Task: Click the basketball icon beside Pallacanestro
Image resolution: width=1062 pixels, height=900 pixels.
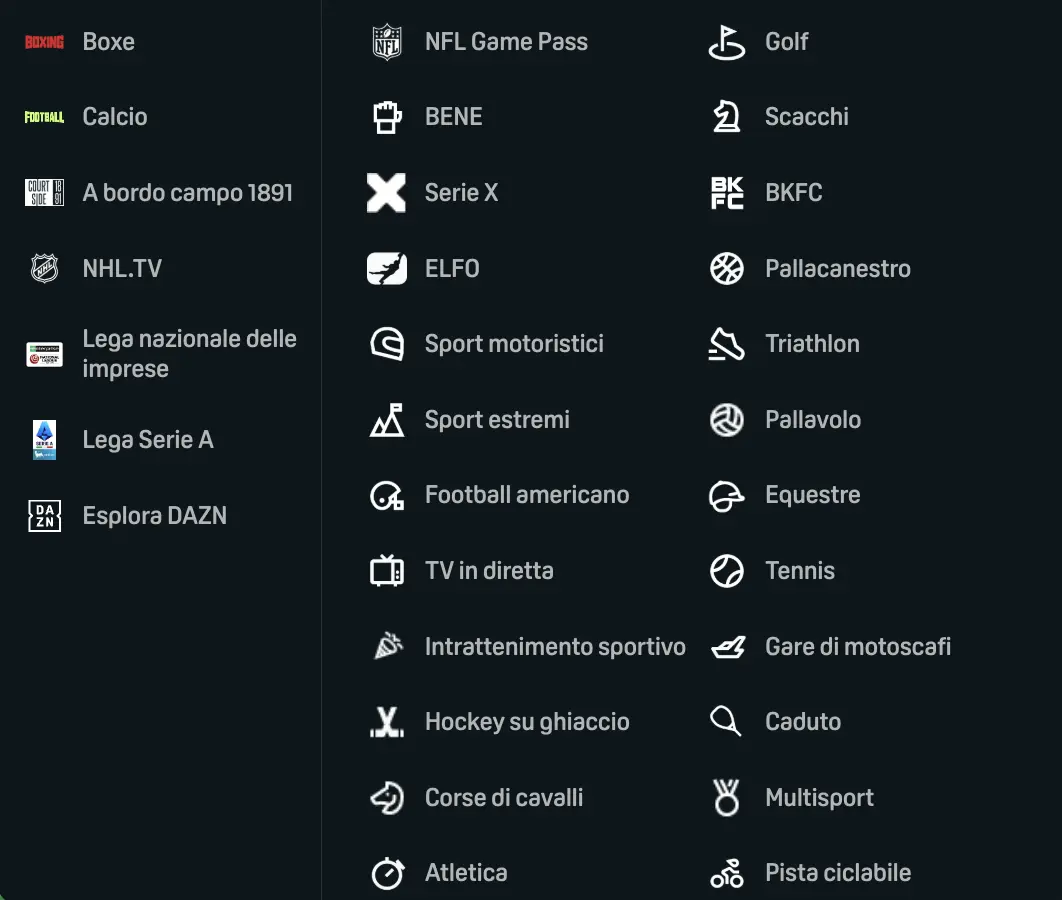Action: (727, 269)
